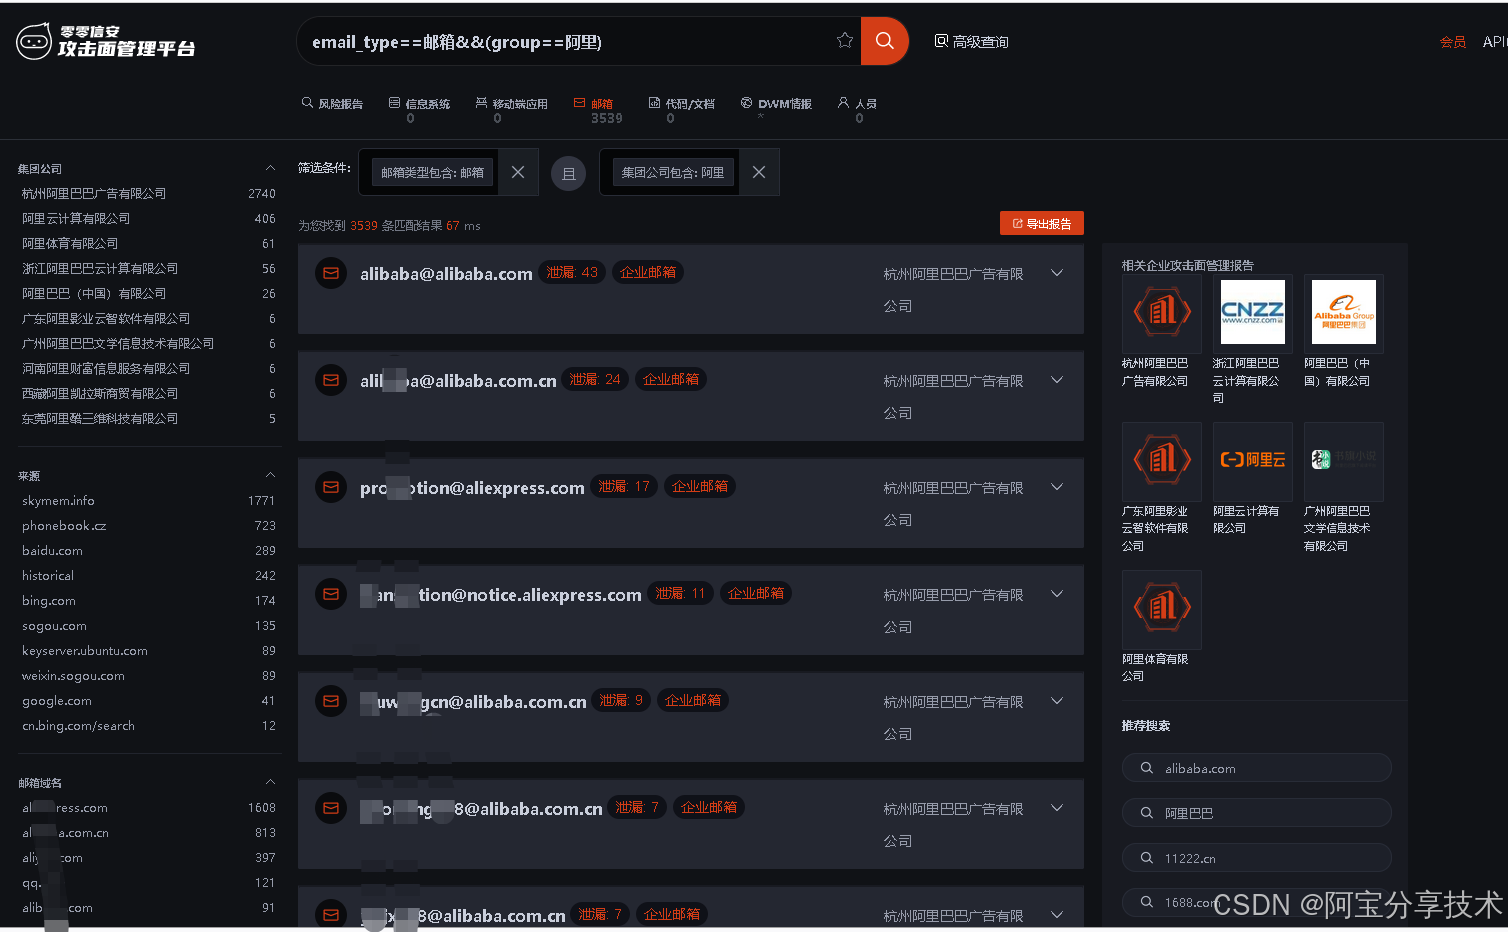Open the 杭州阿里巴巴广告有限公司 report thumbnail

tap(1161, 313)
